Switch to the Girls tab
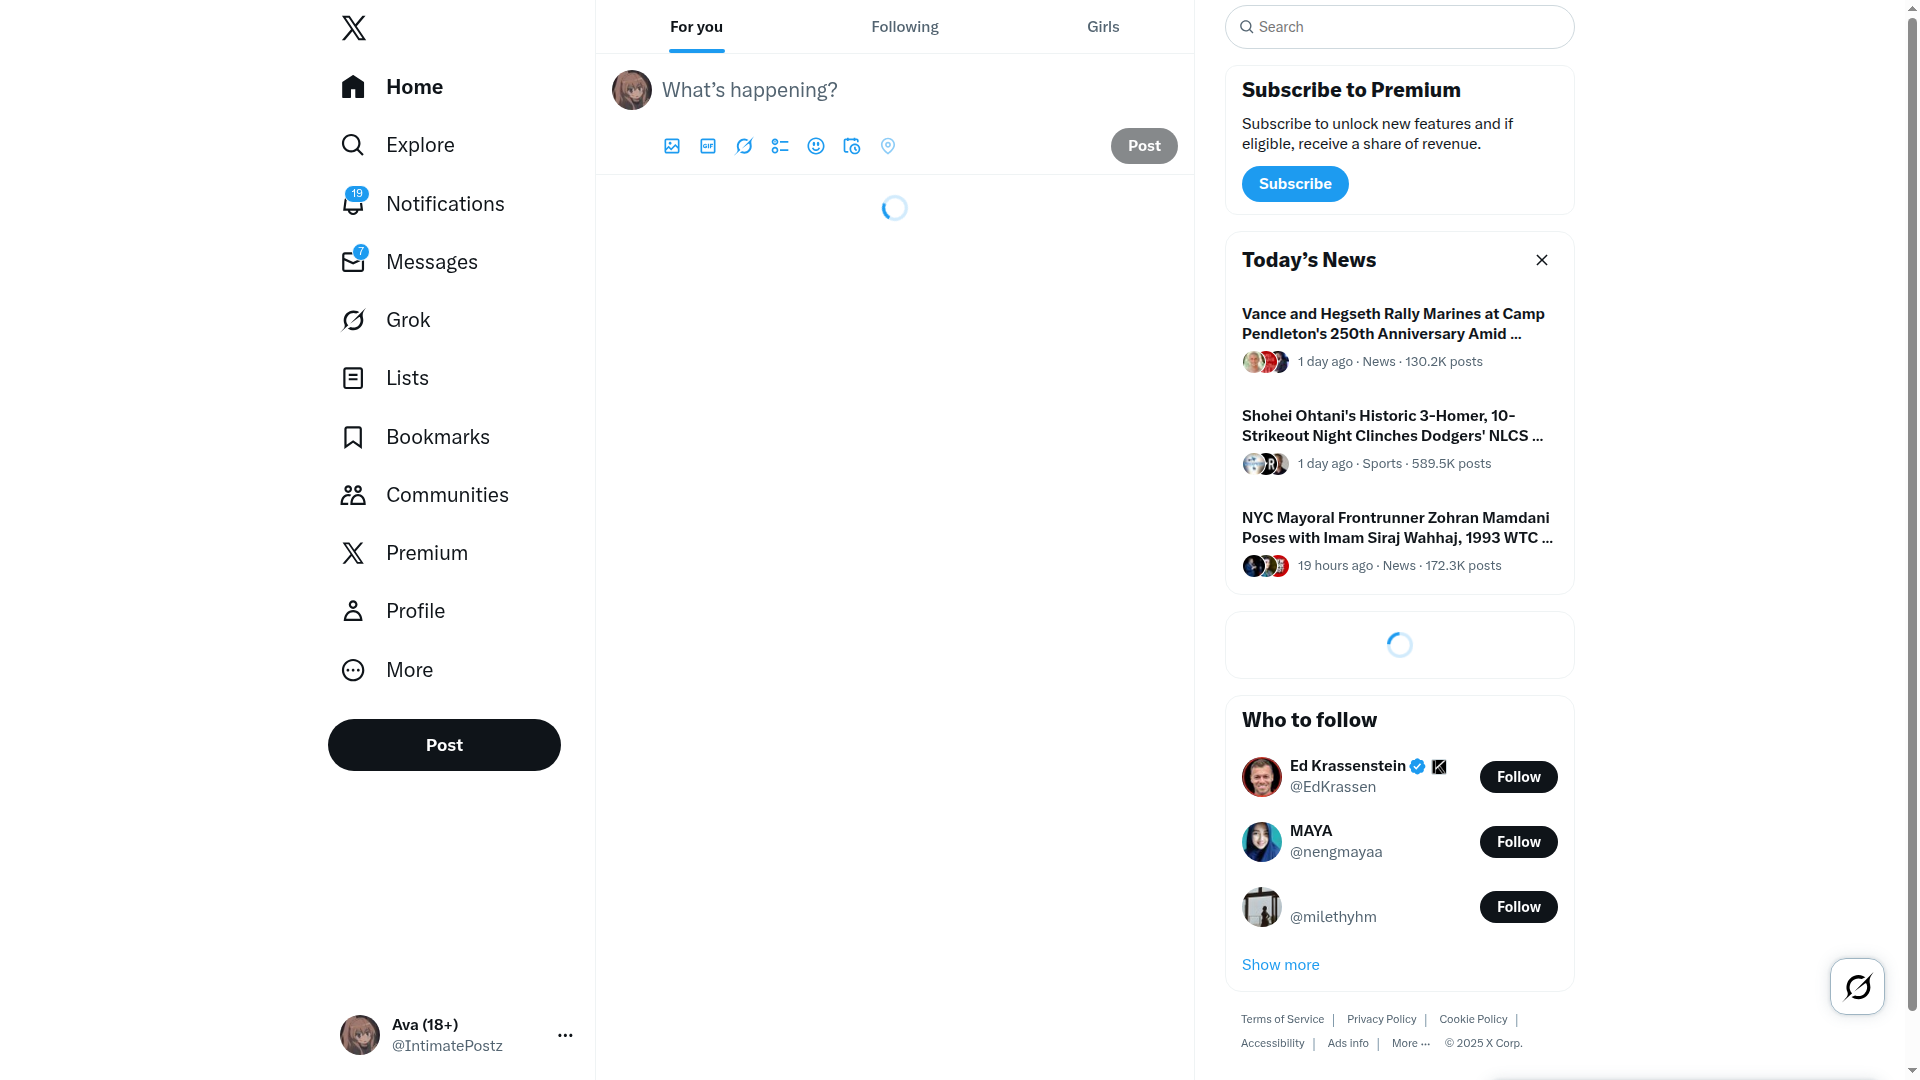This screenshot has height=1080, width=1920. [x=1103, y=27]
